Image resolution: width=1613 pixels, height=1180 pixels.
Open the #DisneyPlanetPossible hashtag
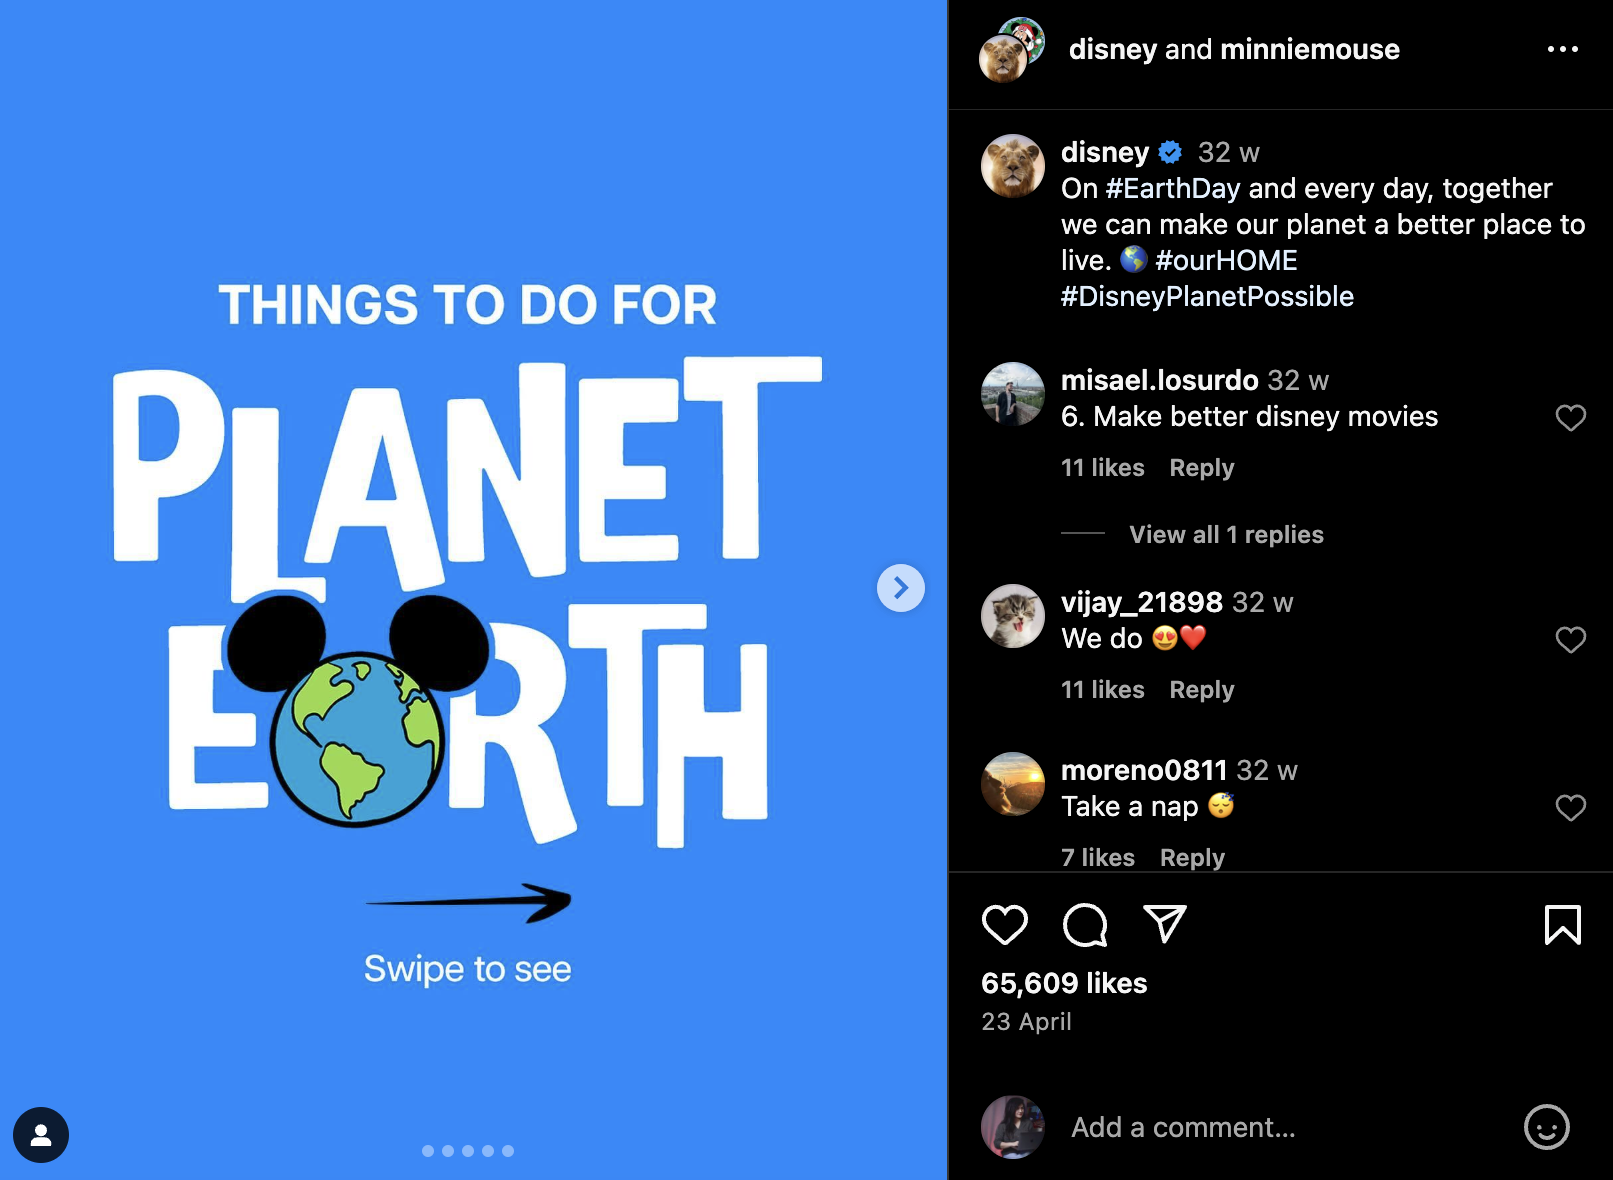[1207, 297]
